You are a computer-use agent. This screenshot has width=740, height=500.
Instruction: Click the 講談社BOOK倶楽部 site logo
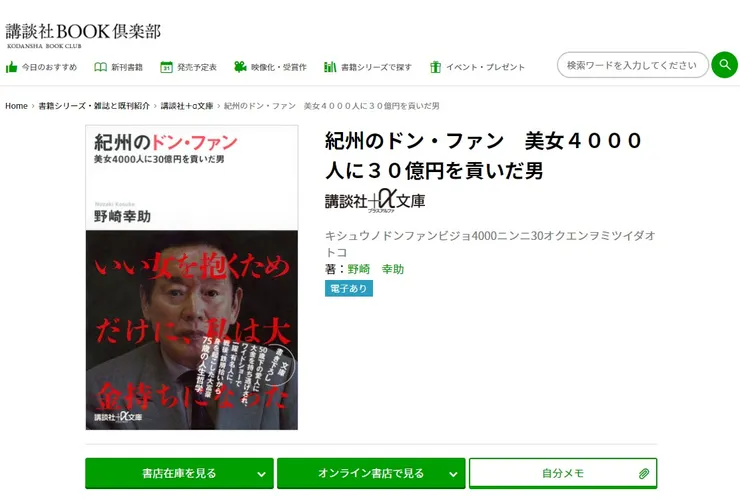coord(83,35)
